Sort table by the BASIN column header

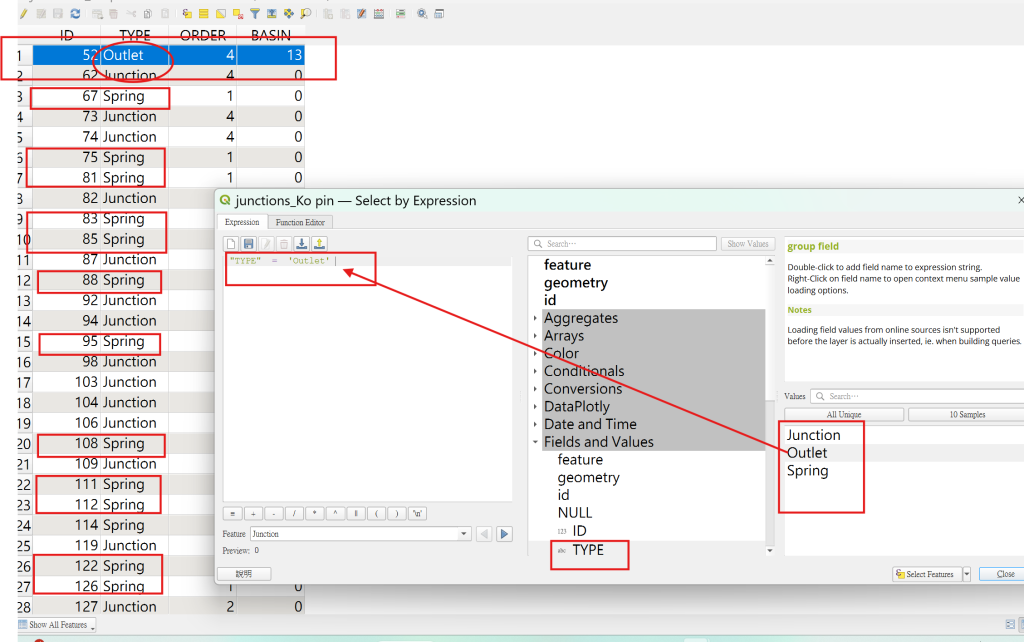point(271,35)
